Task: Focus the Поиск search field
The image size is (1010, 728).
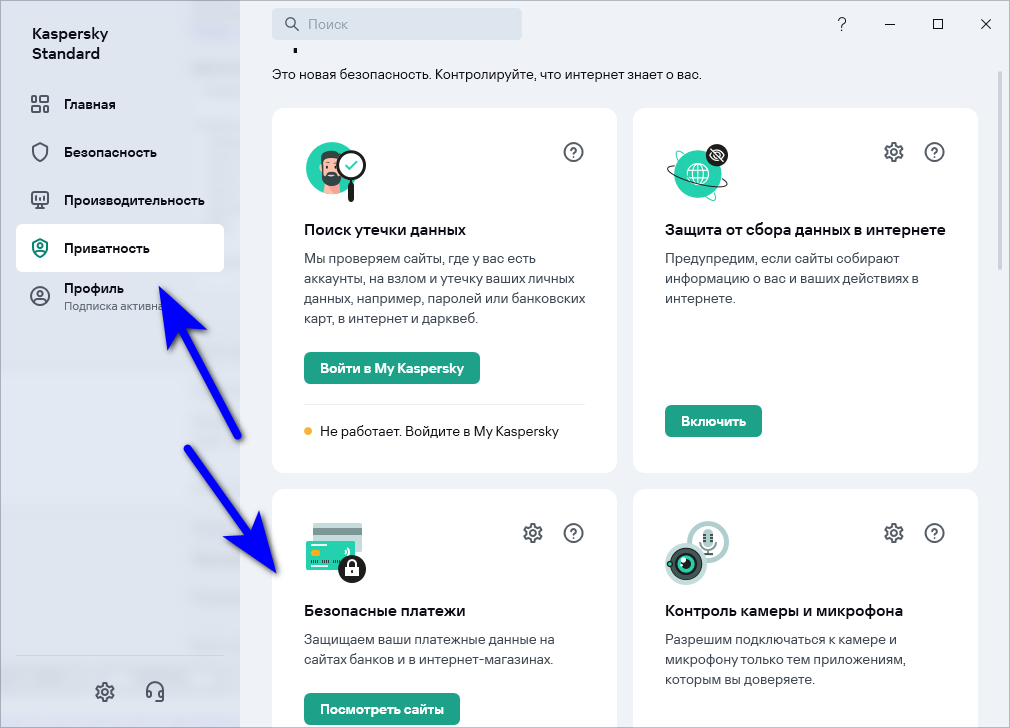Action: point(397,24)
